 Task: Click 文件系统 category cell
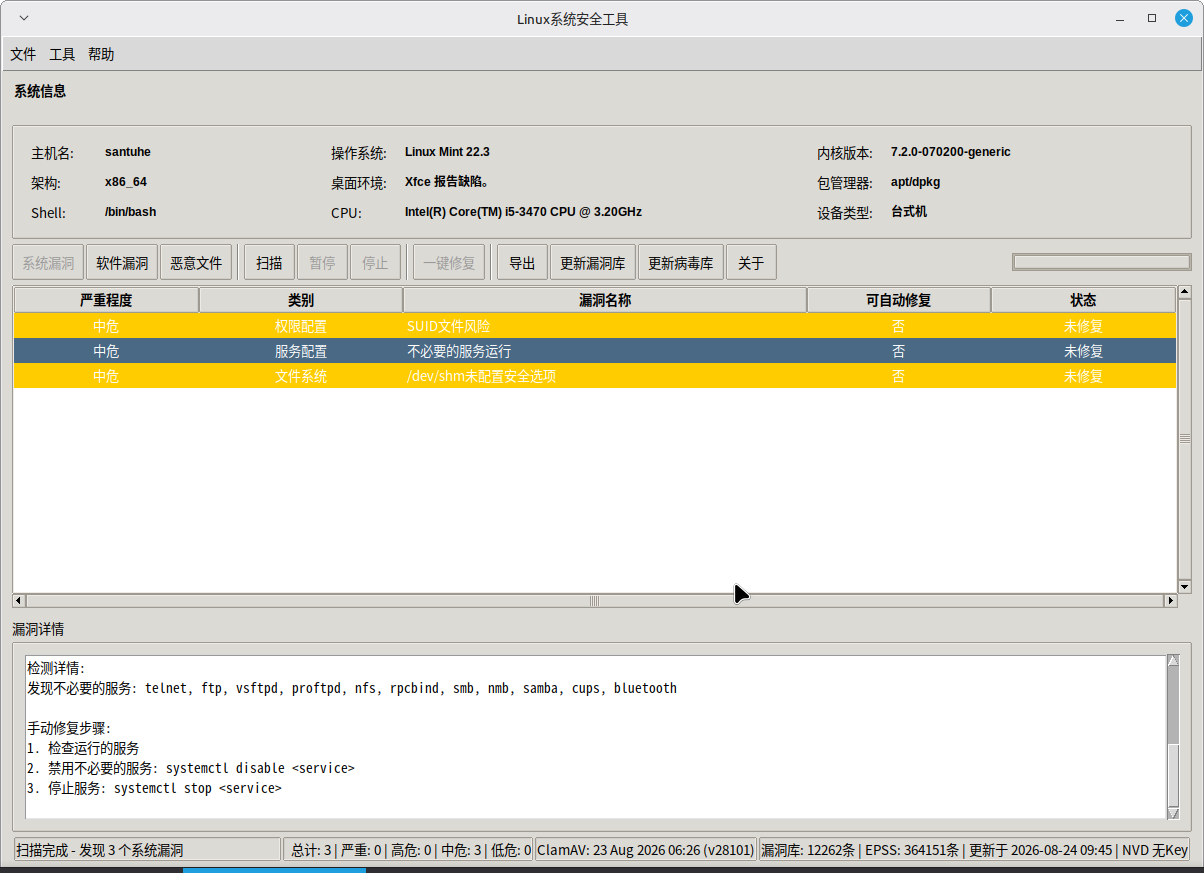(301, 376)
